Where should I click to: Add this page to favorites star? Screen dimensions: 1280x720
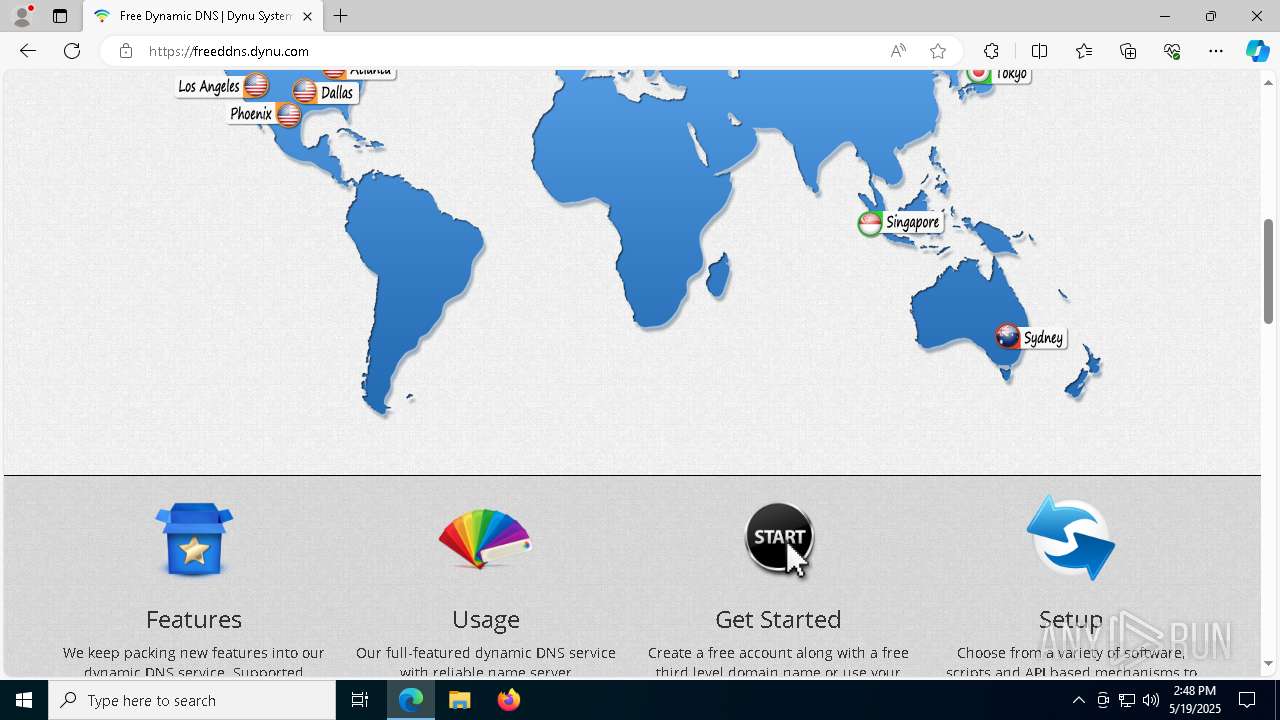(938, 51)
